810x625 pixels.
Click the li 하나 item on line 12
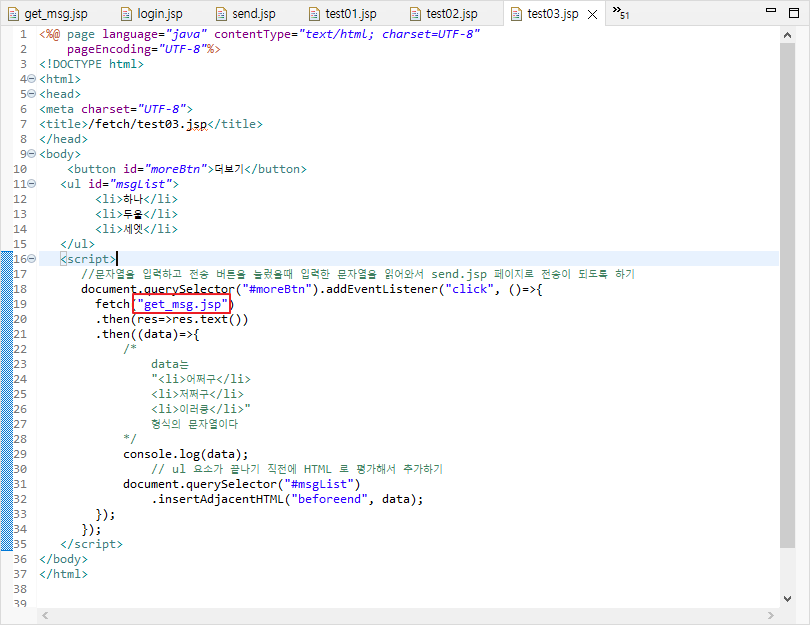click(136, 199)
